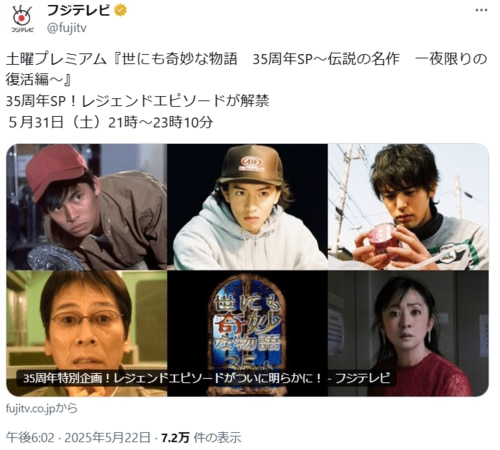
Task: Select the tweet text mentioning 土曜プレミアム
Action: 247,69
